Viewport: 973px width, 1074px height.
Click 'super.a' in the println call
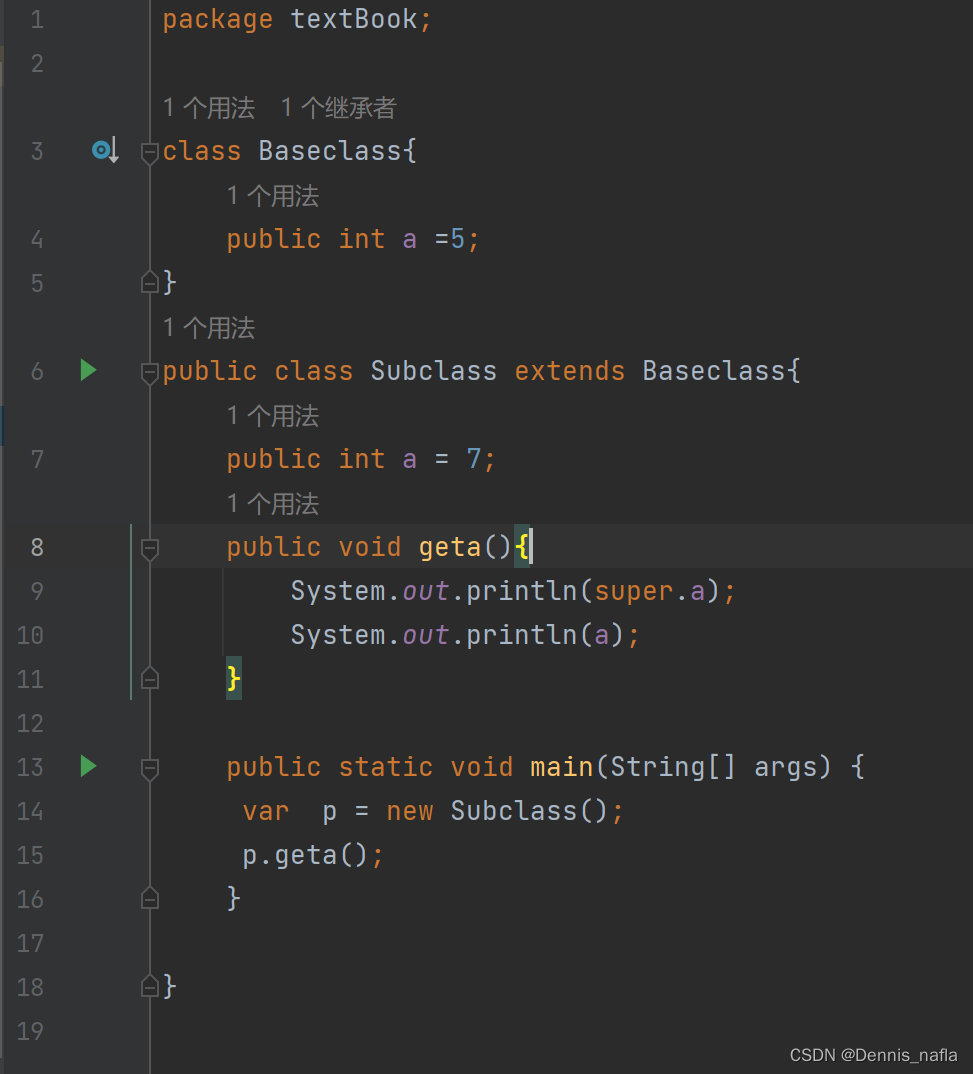pyautogui.click(x=650, y=591)
